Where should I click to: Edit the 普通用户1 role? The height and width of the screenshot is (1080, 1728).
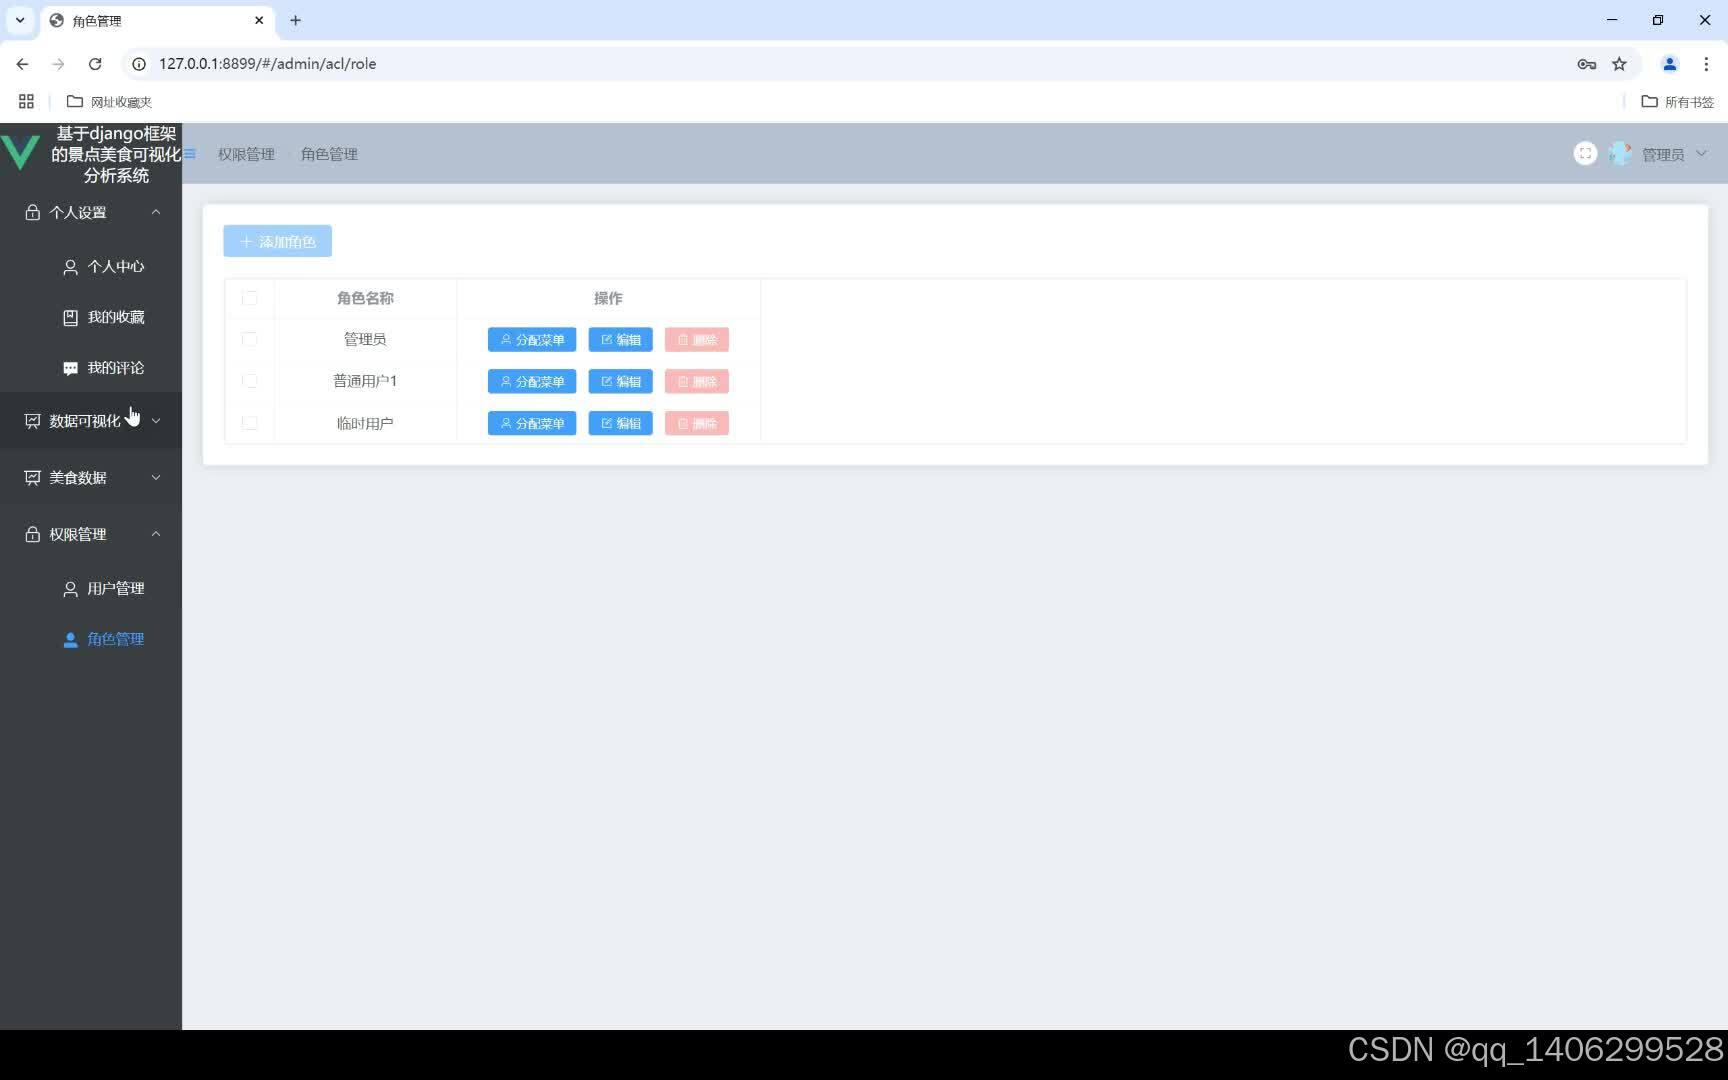coord(620,382)
